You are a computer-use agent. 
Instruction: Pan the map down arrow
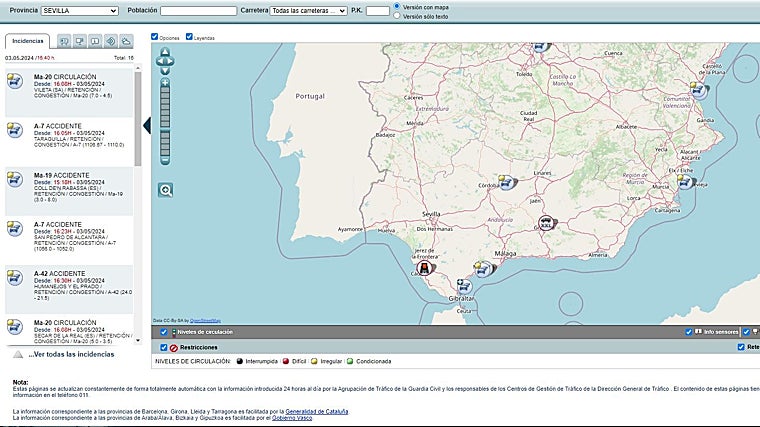click(x=165, y=71)
